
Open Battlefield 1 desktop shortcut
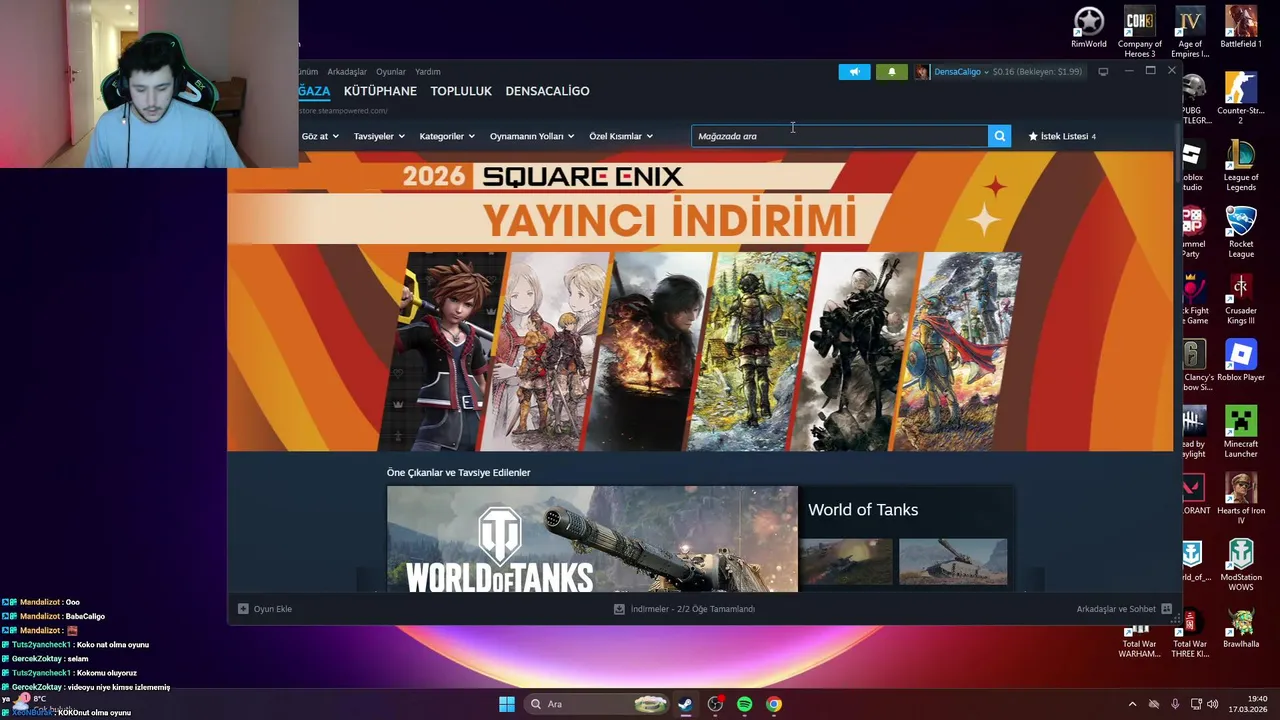click(1241, 28)
